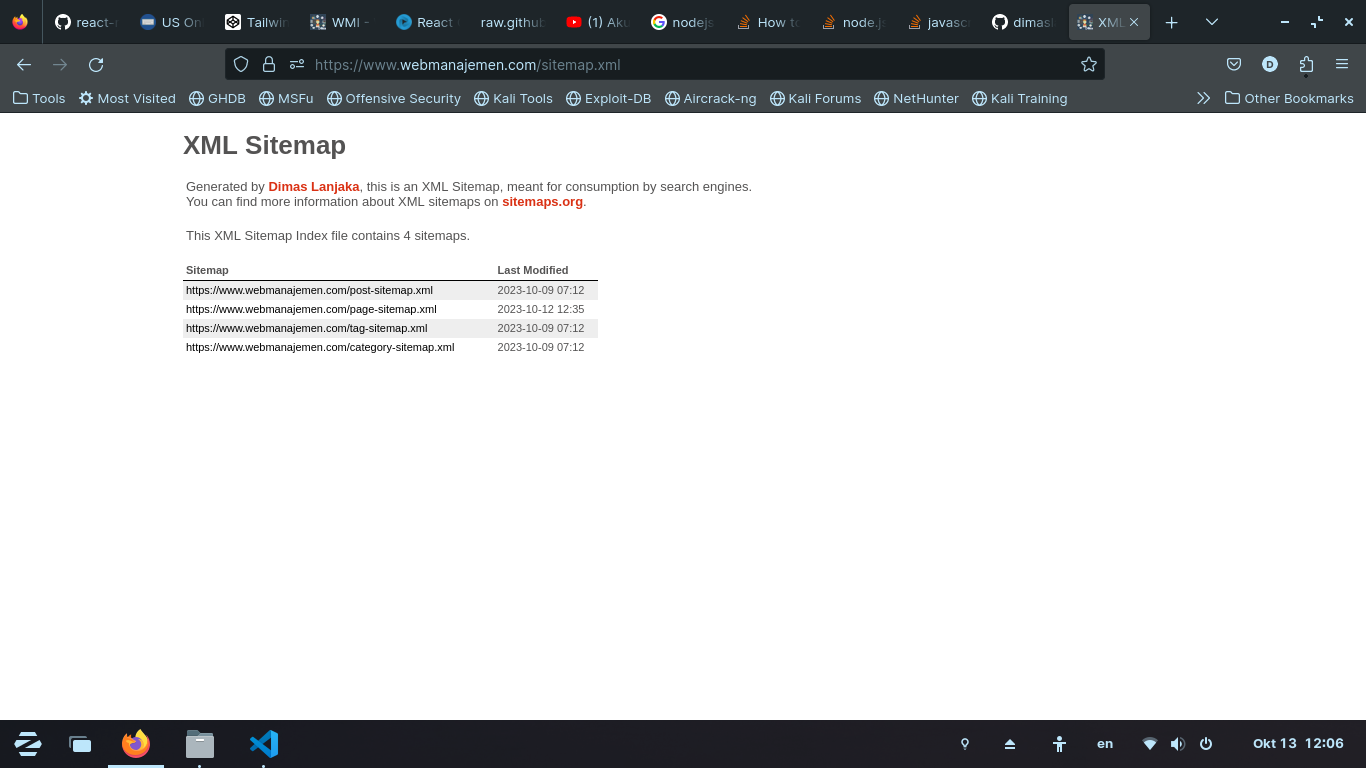This screenshot has width=1366, height=768.
Task: Launch VS Code from the taskbar
Action: [x=263, y=744]
